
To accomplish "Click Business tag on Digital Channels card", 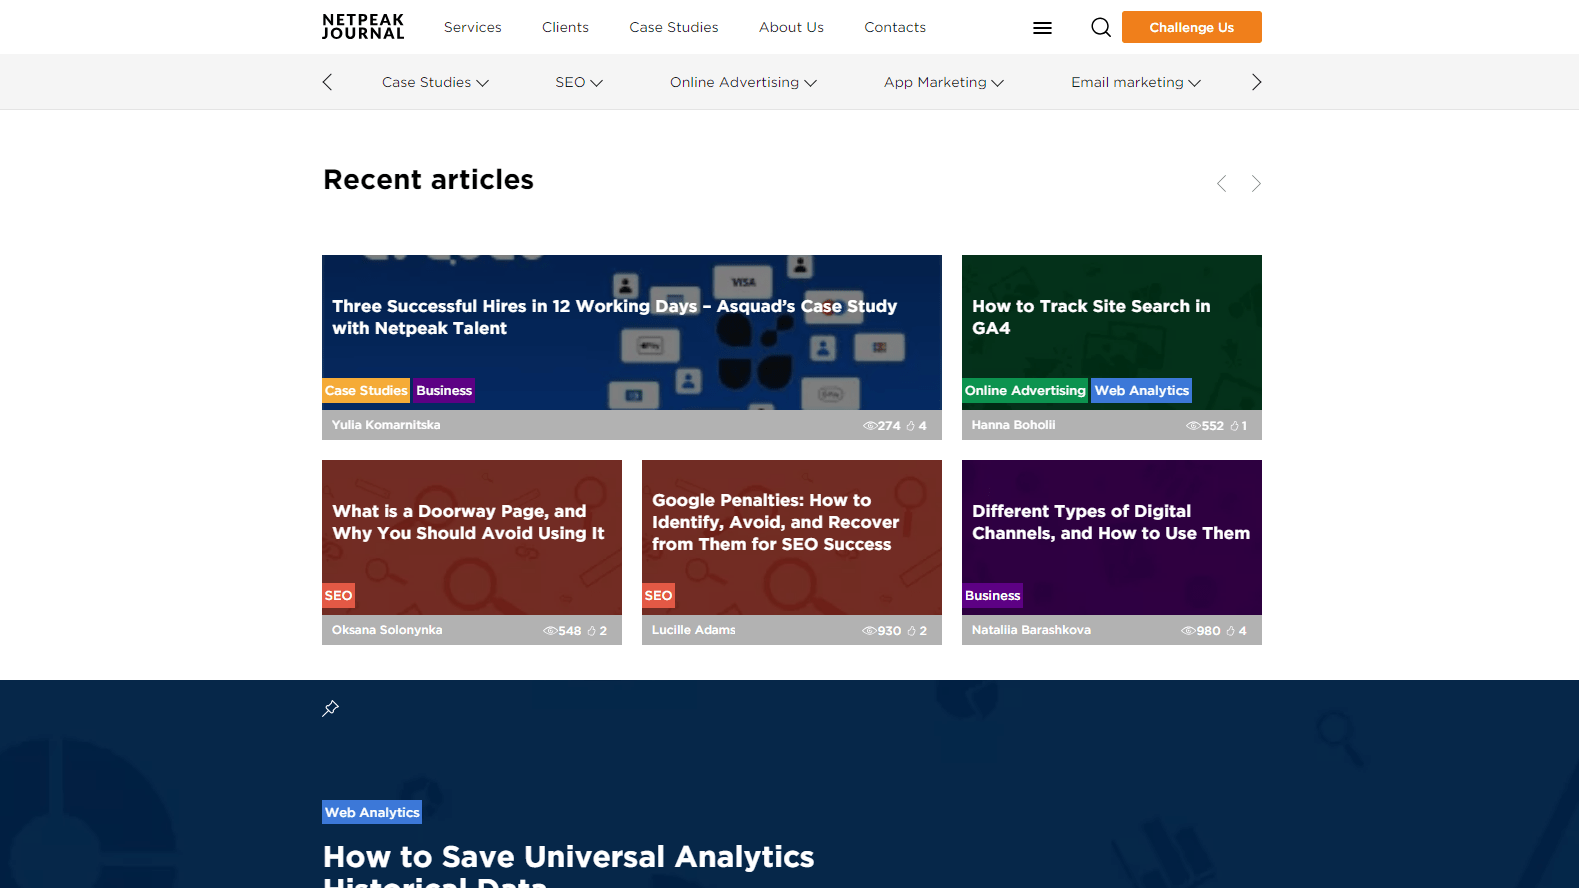I will point(992,595).
